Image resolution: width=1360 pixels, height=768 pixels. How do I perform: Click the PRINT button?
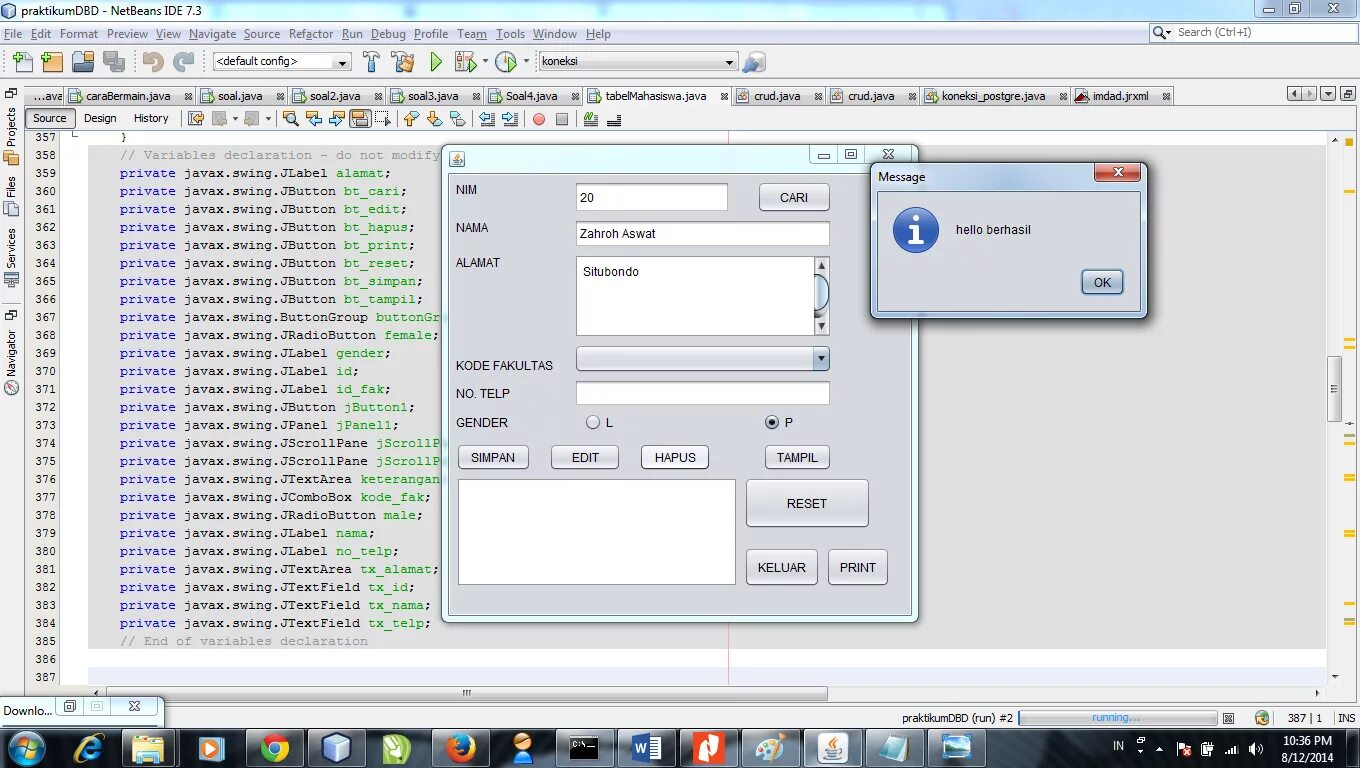[857, 567]
